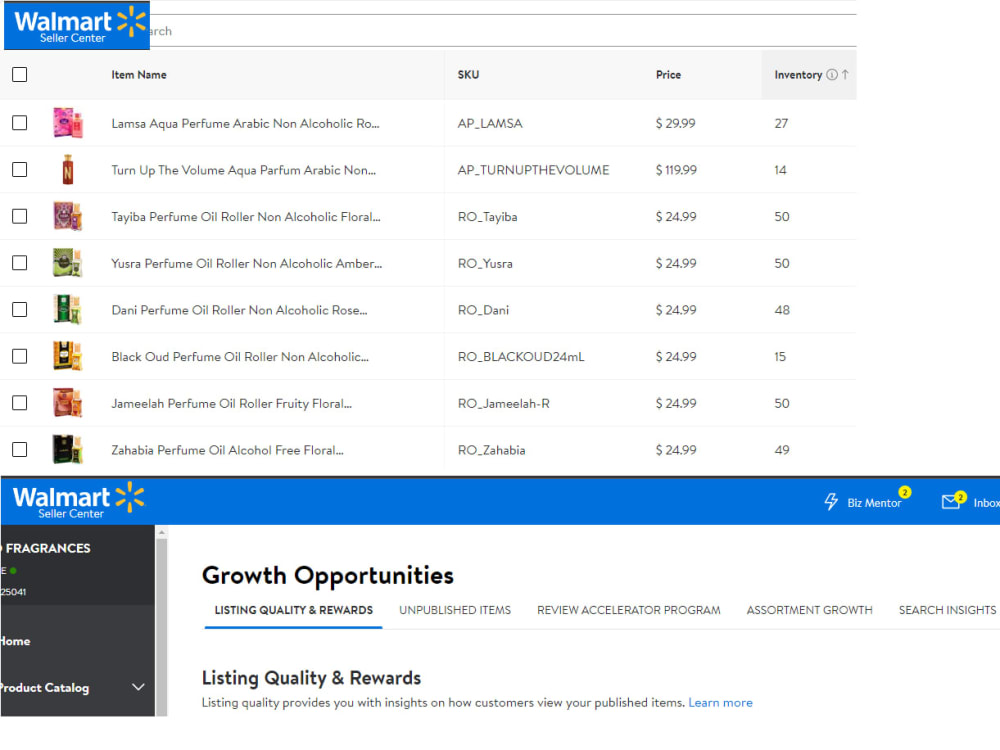The width and height of the screenshot is (1000, 750).
Task: Click the sidebar scrollbar up arrow
Action: pos(161,531)
